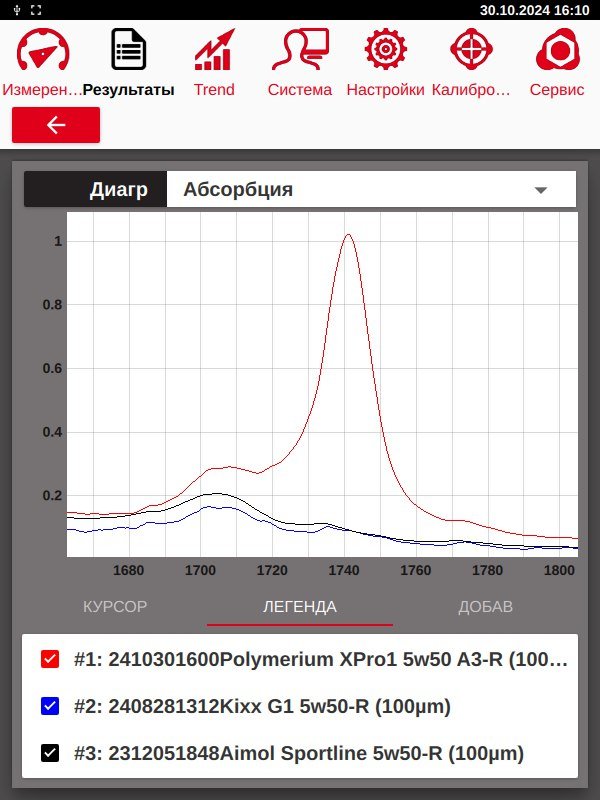
Task: Switch to the ЛЕГЕНДА tab
Action: pyautogui.click(x=300, y=607)
